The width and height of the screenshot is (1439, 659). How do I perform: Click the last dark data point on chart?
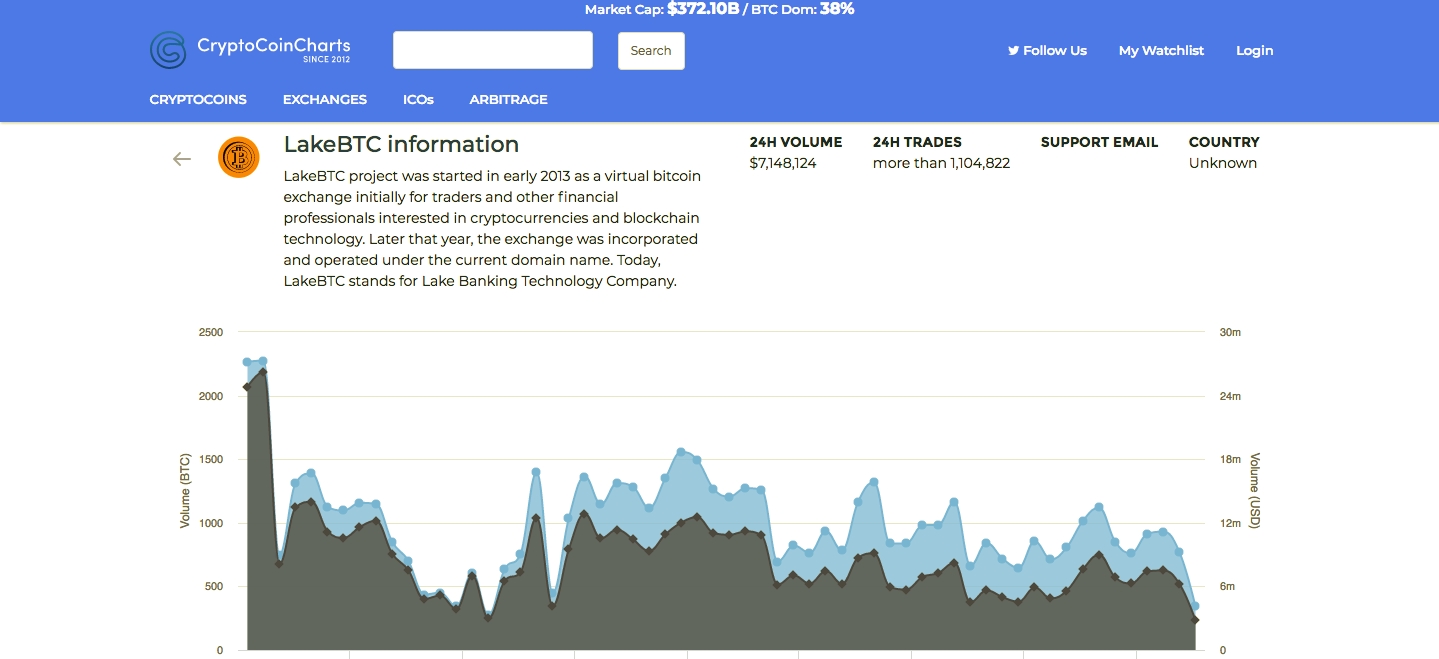[1195, 620]
